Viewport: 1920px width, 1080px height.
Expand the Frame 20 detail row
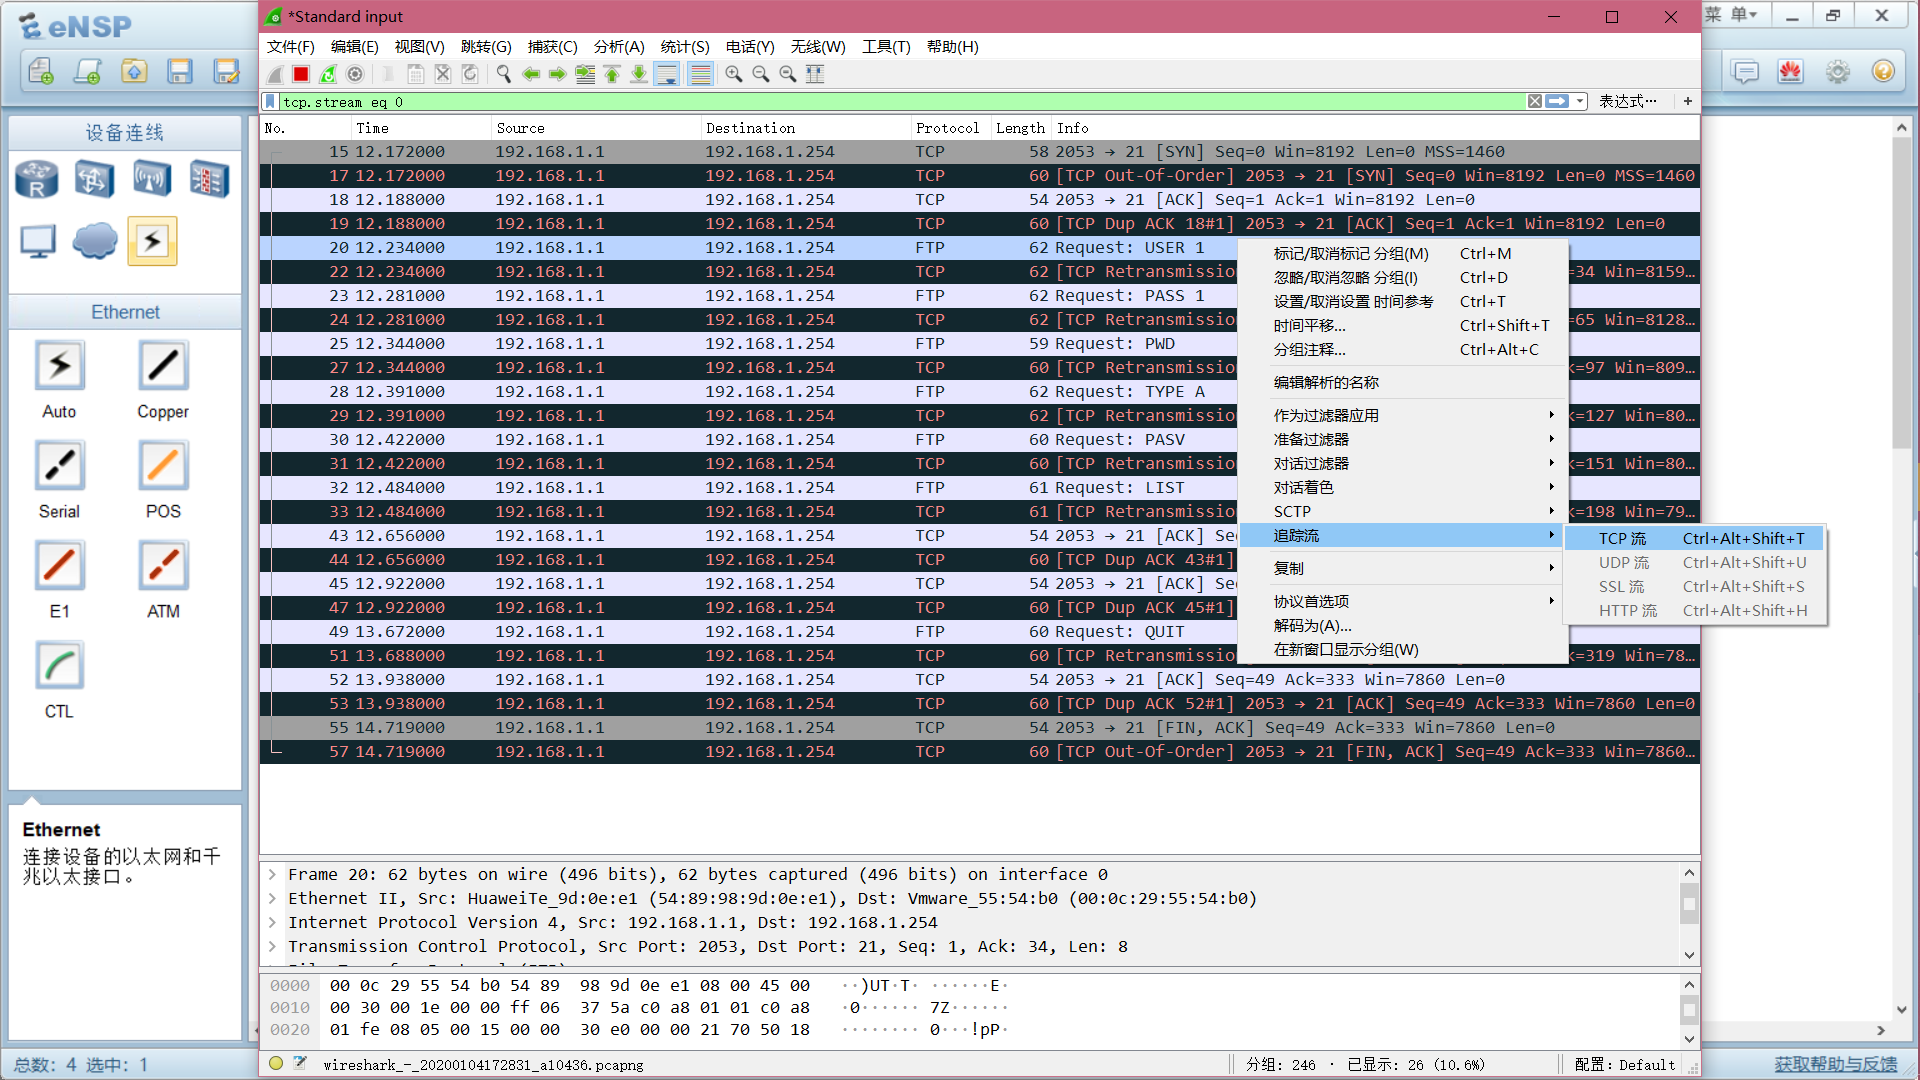[272, 875]
